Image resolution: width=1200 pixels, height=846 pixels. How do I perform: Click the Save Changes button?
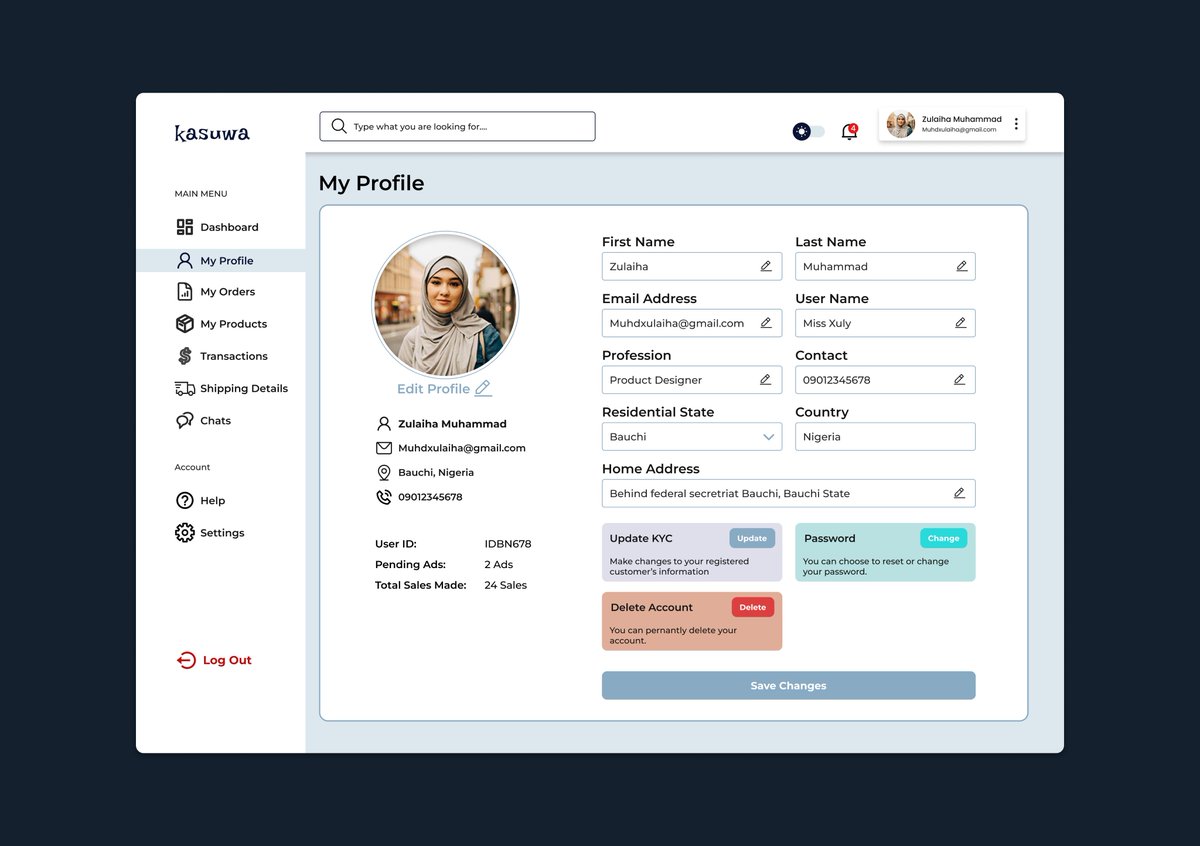788,686
